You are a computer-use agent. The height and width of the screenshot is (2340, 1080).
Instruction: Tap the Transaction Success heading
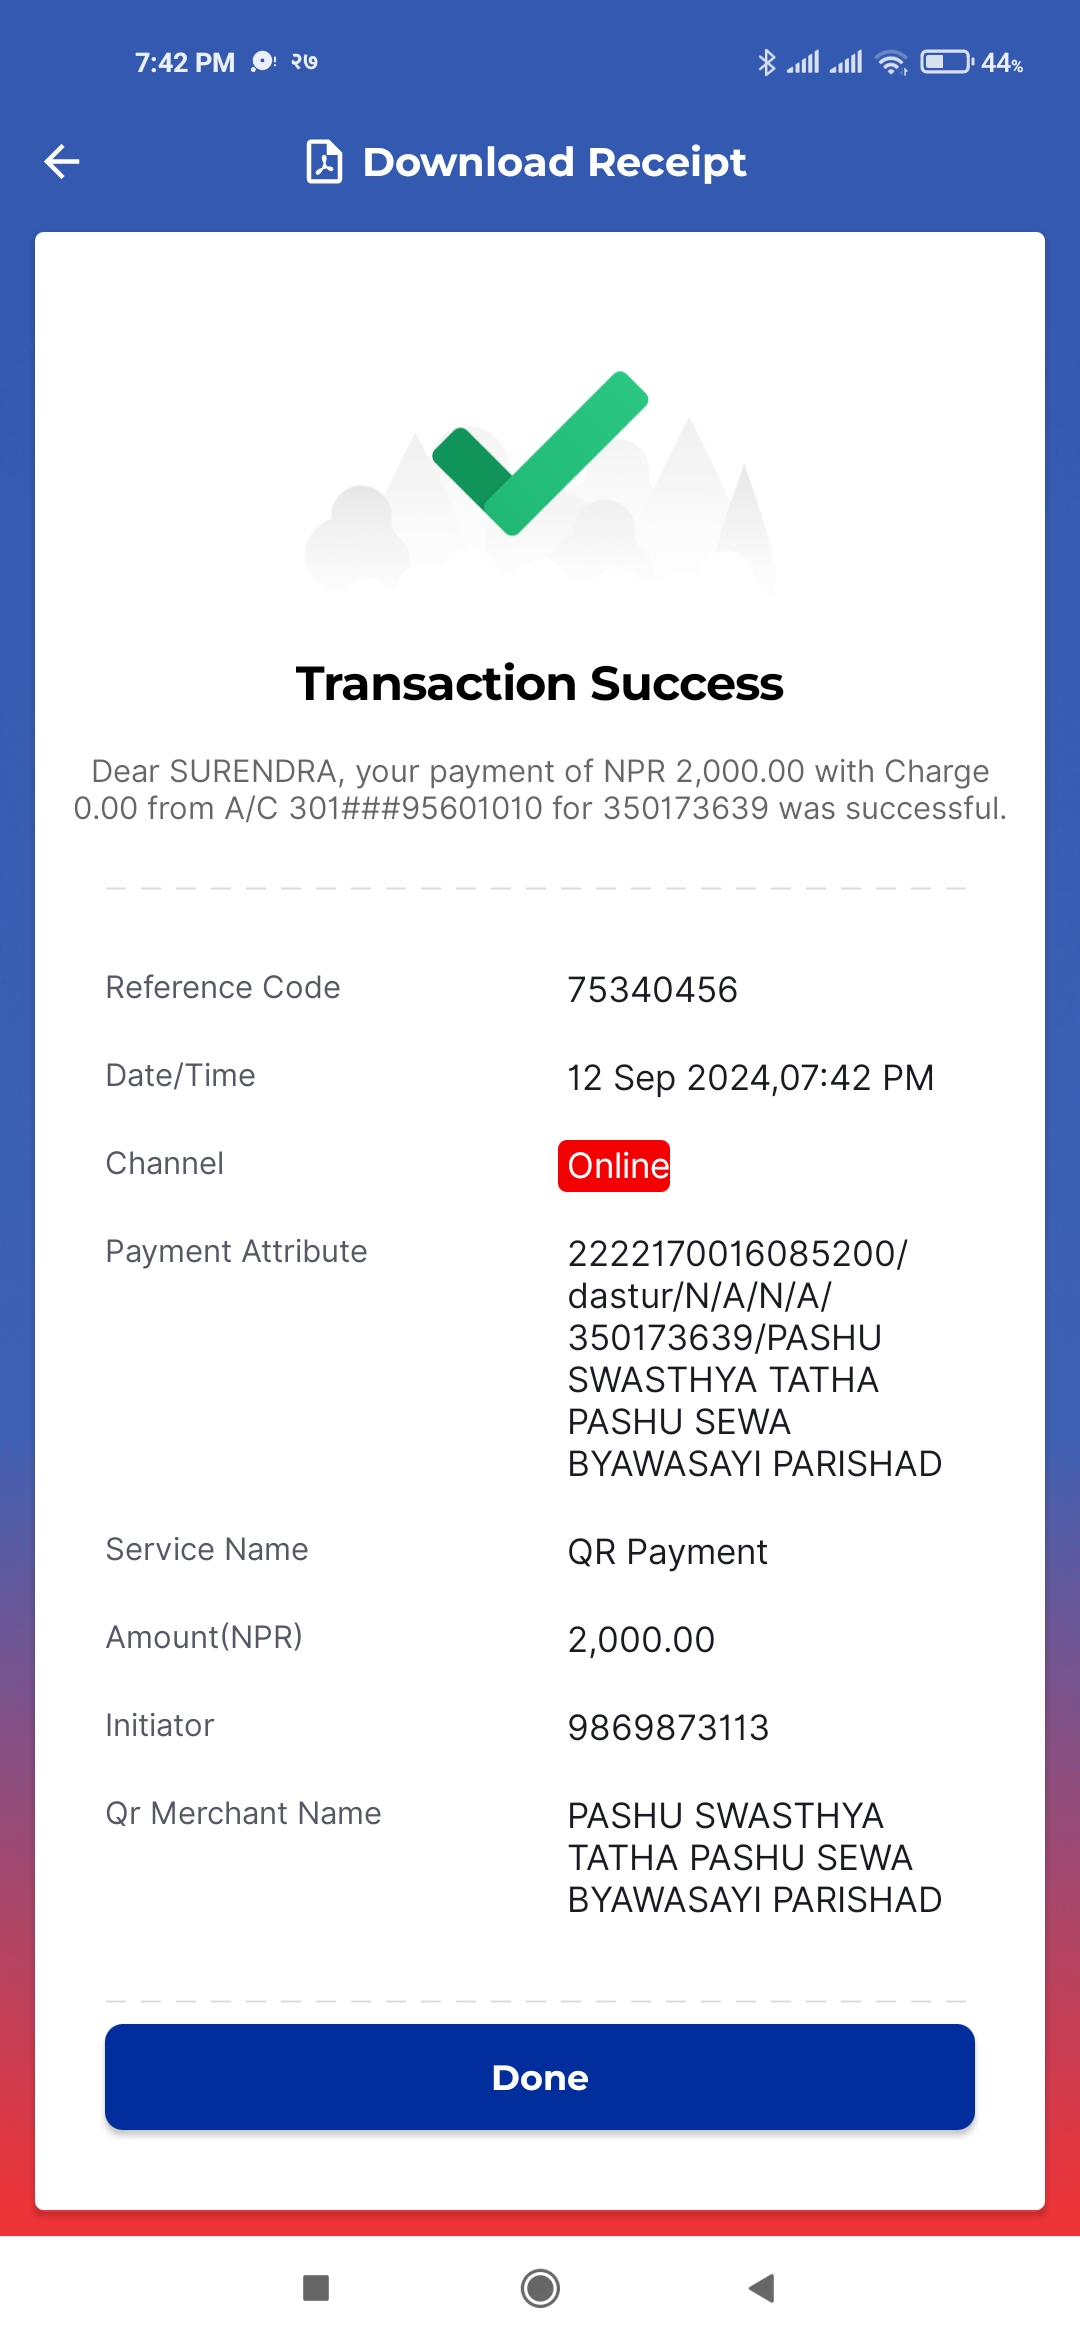[x=540, y=684]
